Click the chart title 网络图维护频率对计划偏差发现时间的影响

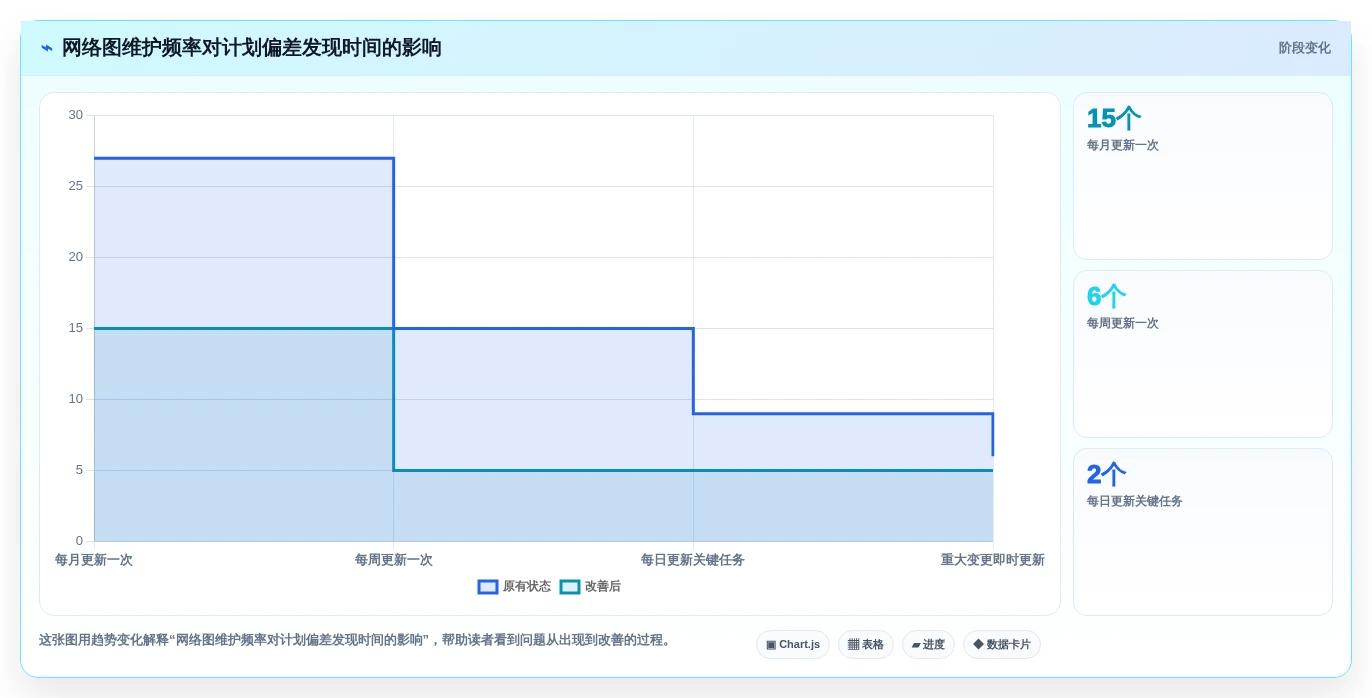(252, 48)
